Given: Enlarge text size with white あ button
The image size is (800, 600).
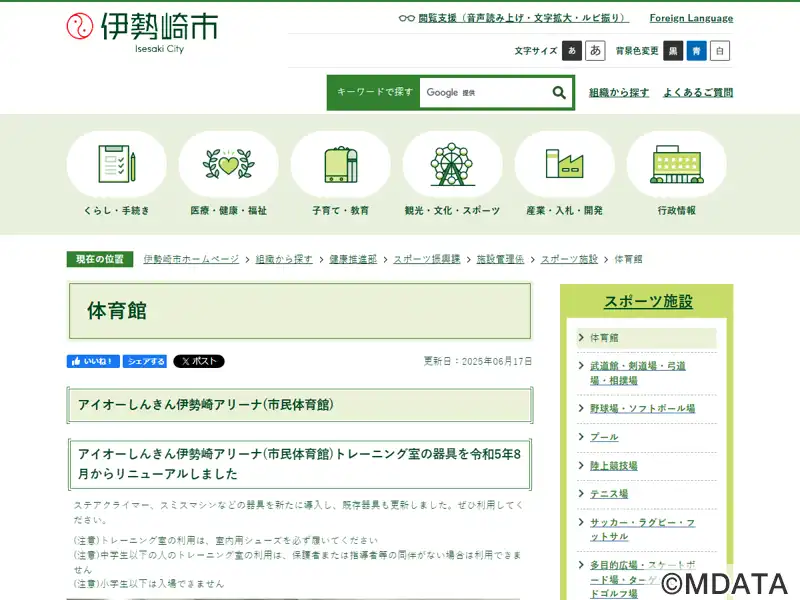Looking at the screenshot, I should tap(596, 51).
